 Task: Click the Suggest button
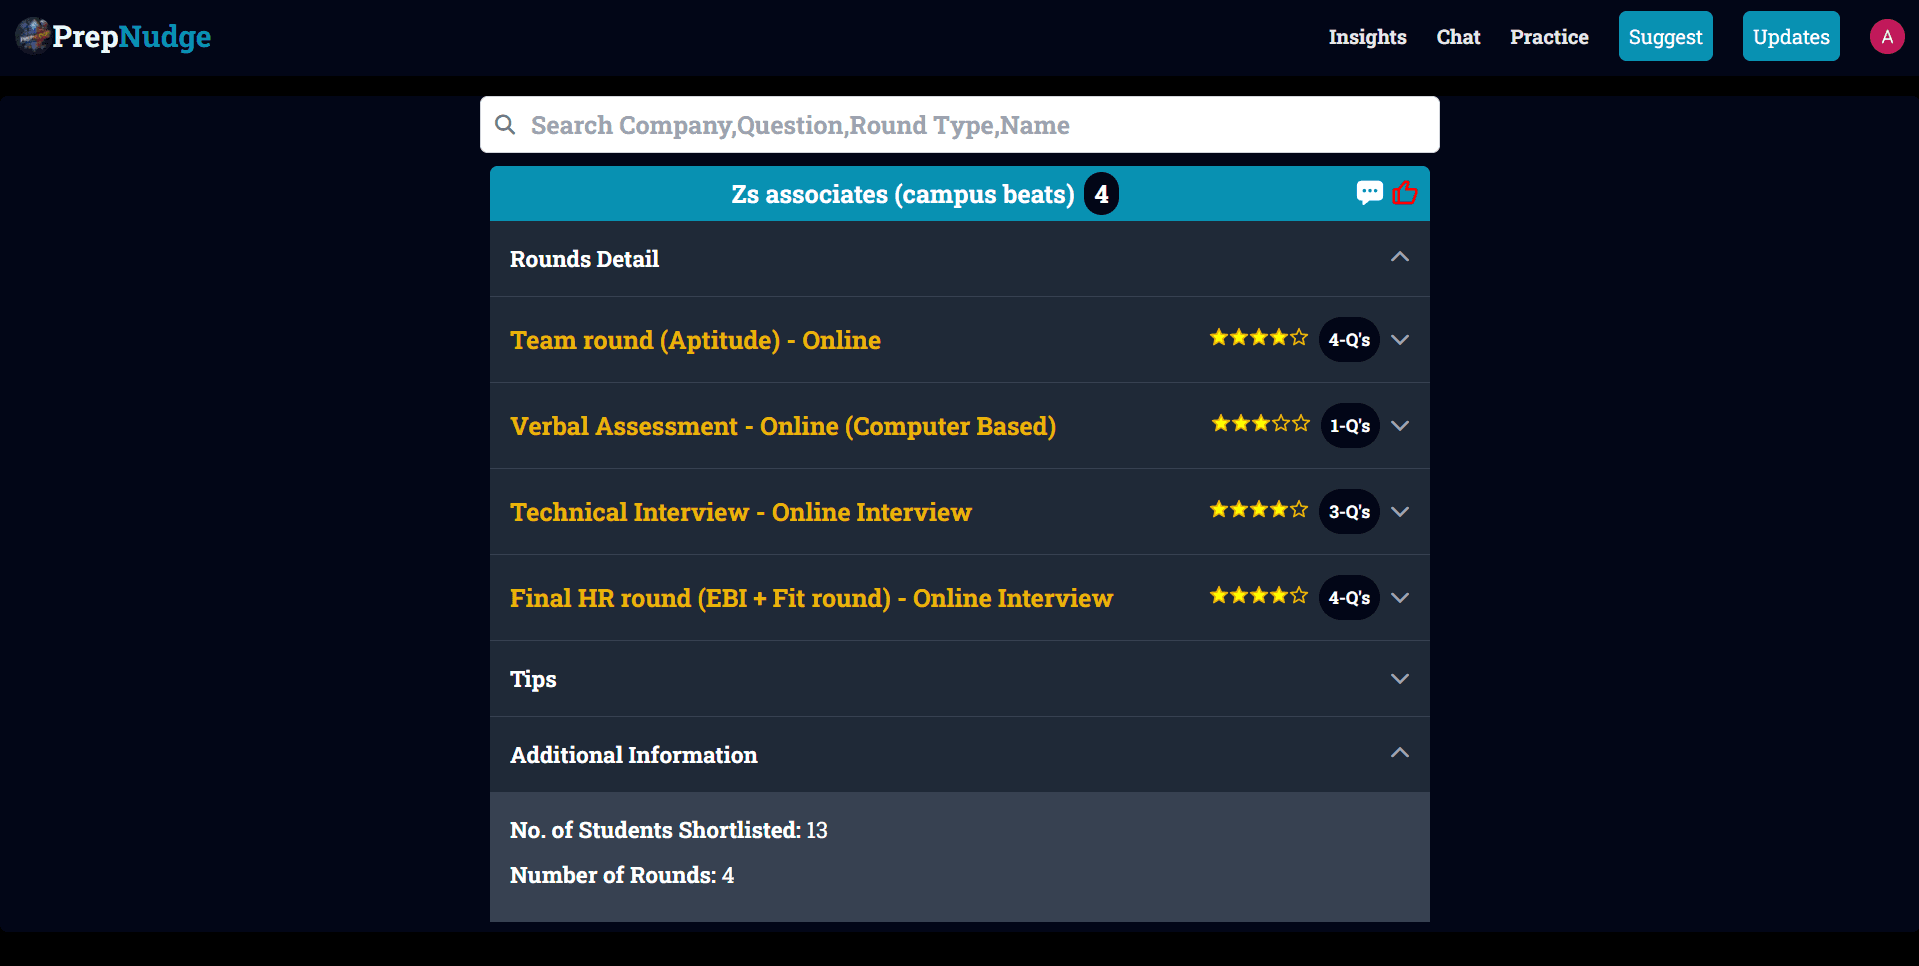pos(1665,36)
